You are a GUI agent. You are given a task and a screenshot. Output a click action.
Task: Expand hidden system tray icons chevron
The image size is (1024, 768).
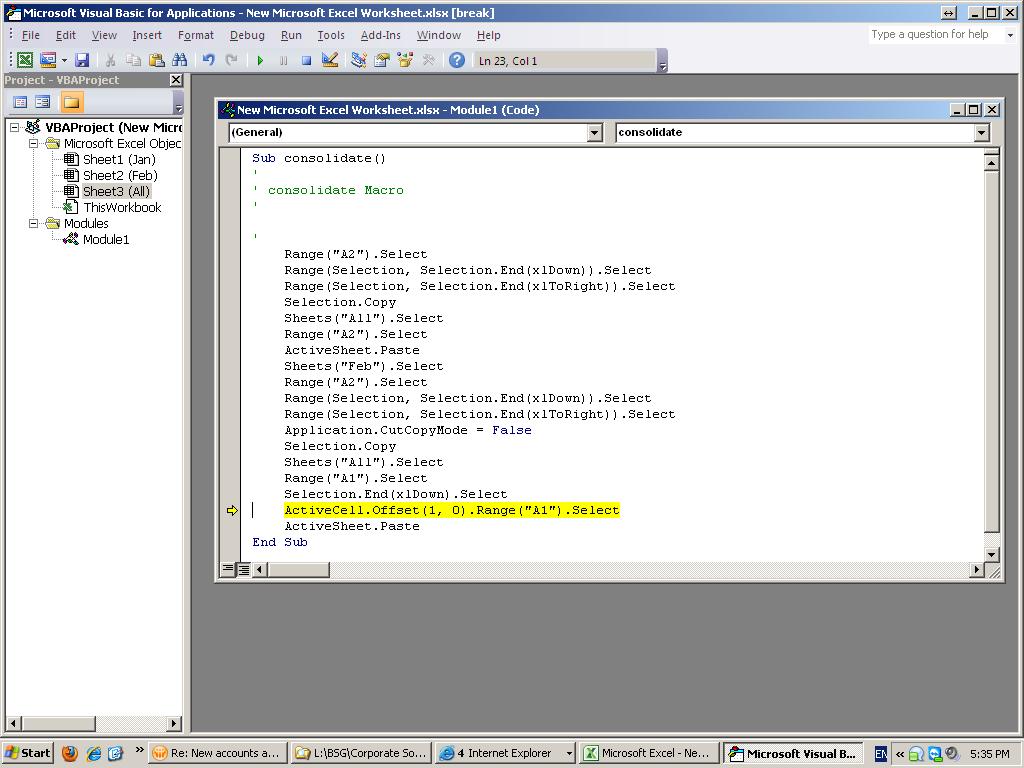899,754
